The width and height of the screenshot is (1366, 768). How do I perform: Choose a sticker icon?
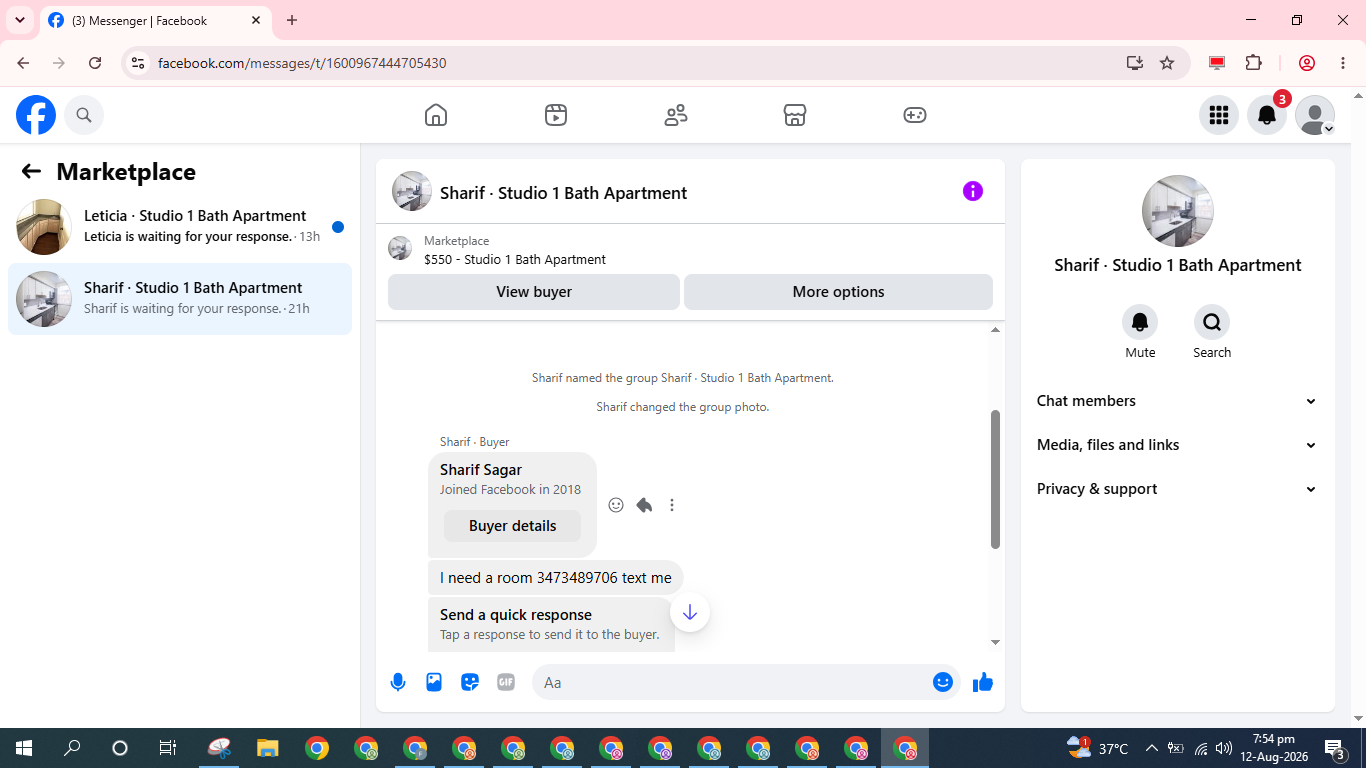[470, 682]
